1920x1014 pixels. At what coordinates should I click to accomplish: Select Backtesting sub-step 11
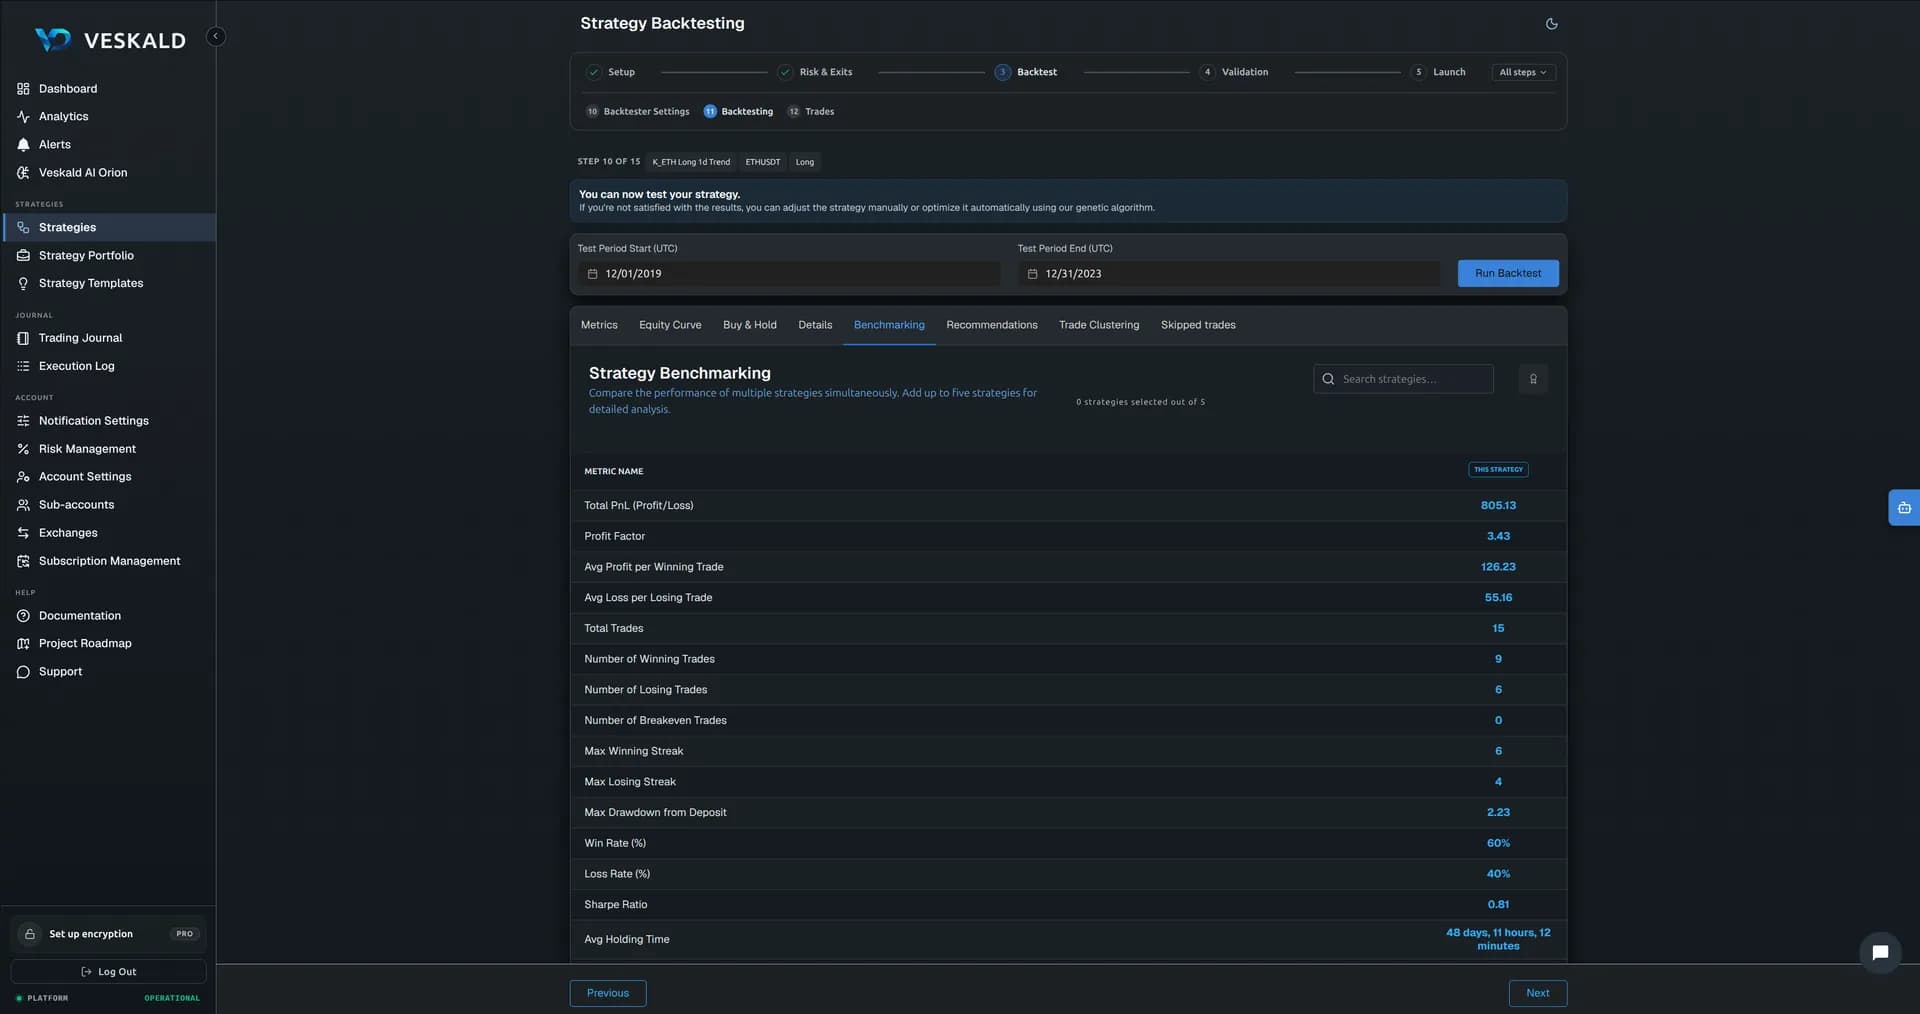(x=738, y=112)
